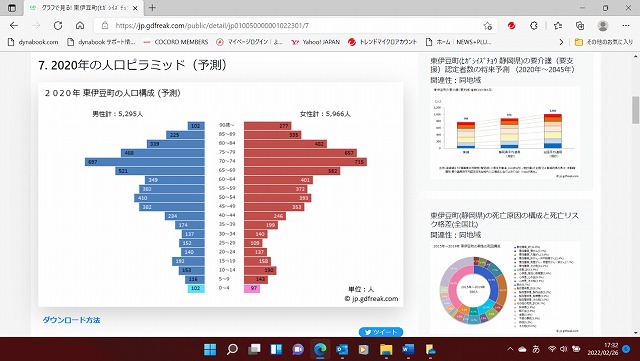Show hidden system tray icons chevron
This screenshot has height=361, width=640.
[510, 349]
